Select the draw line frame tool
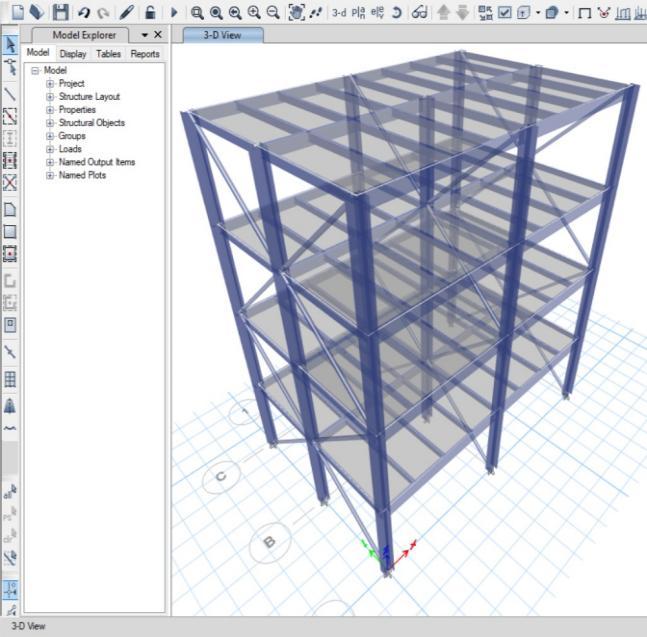This screenshot has height=637, width=647. coord(10,94)
